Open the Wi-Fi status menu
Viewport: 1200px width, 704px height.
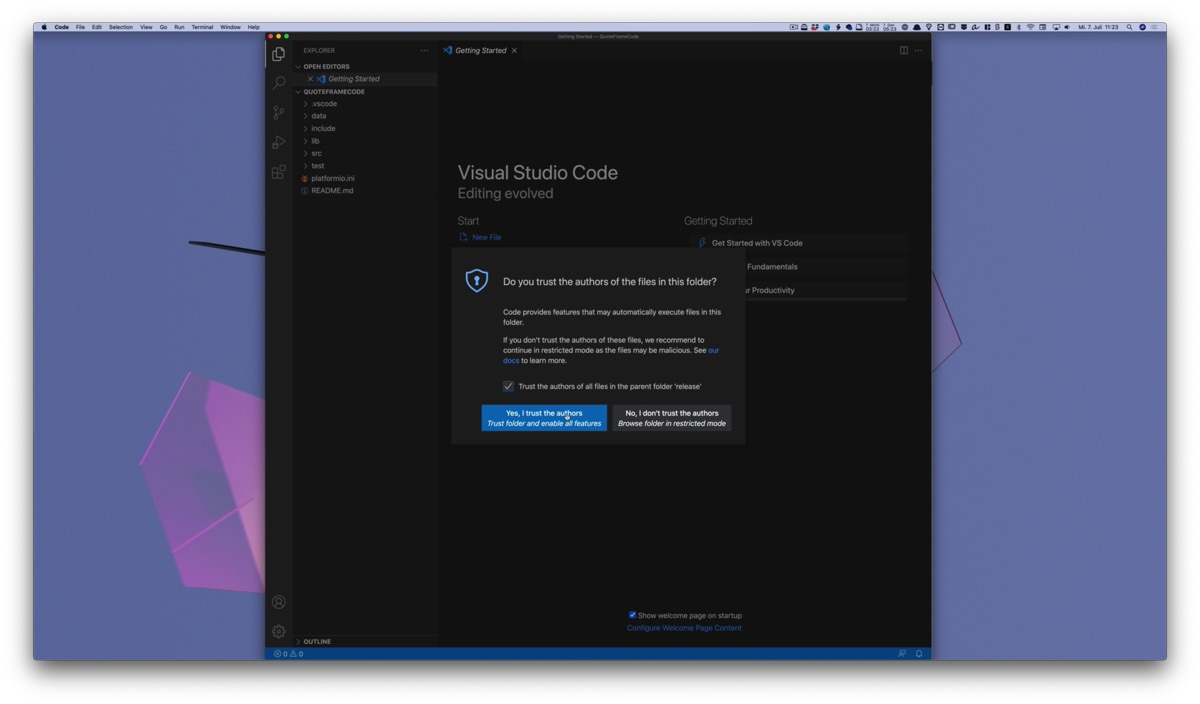coord(1030,27)
